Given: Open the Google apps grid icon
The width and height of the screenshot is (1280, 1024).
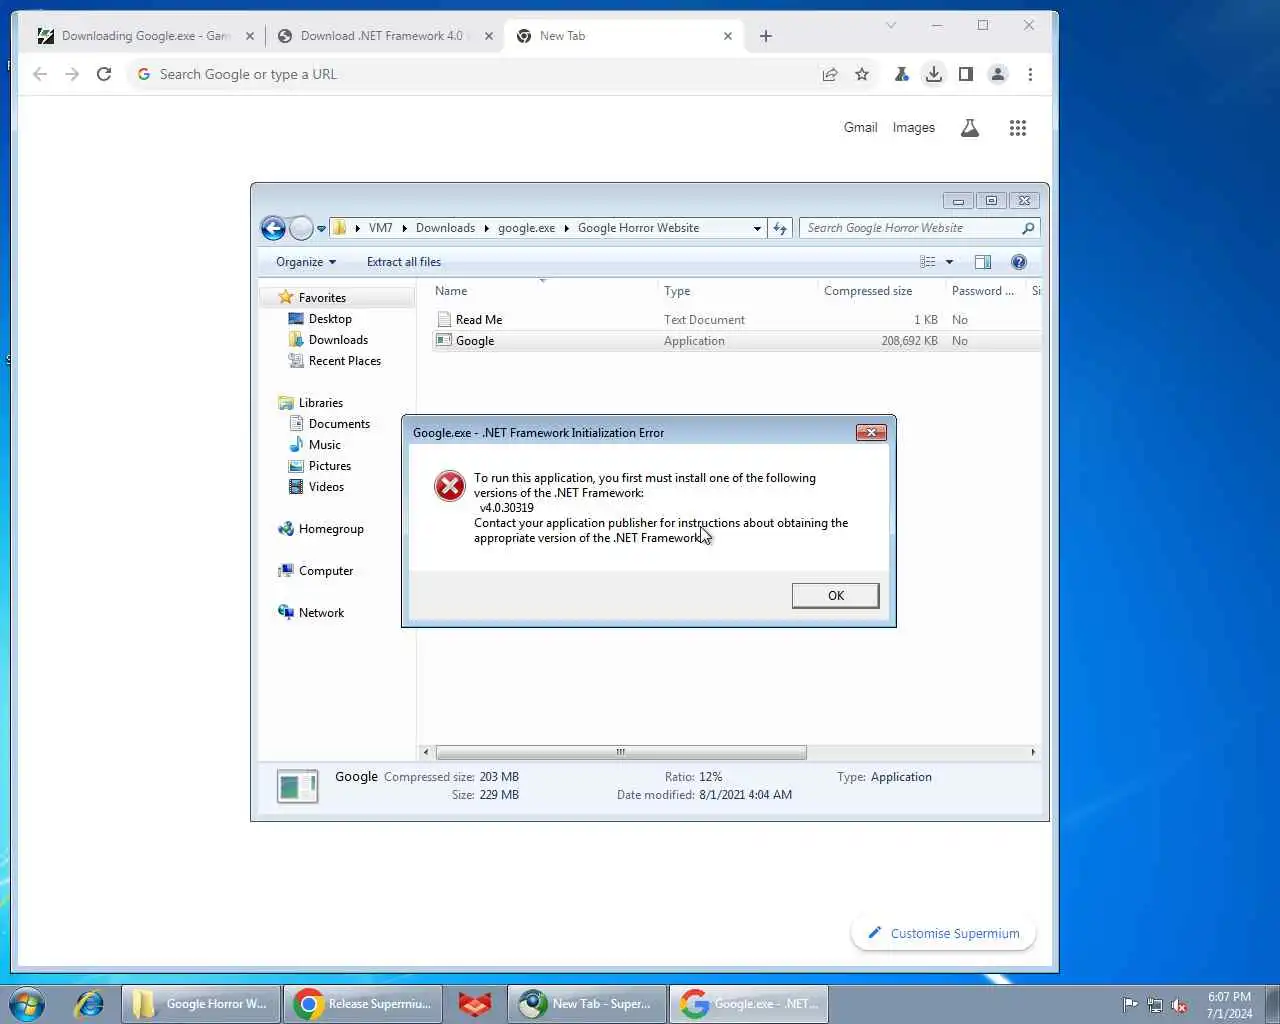Looking at the screenshot, I should pyautogui.click(x=1018, y=128).
